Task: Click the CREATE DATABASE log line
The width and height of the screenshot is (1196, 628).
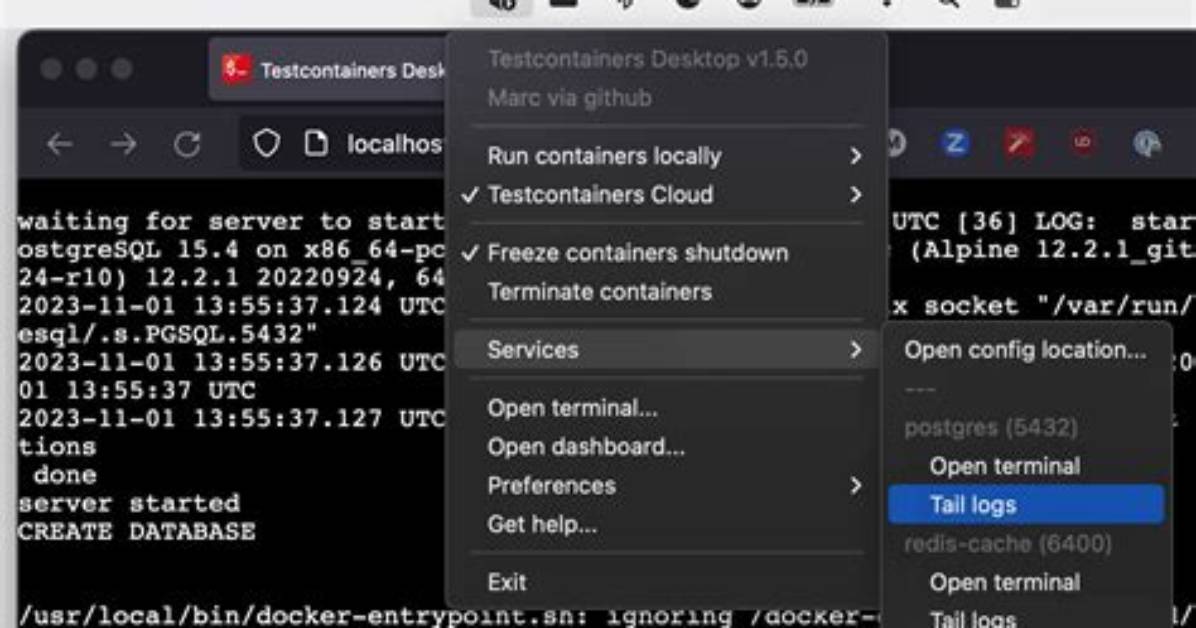Action: [x=137, y=532]
